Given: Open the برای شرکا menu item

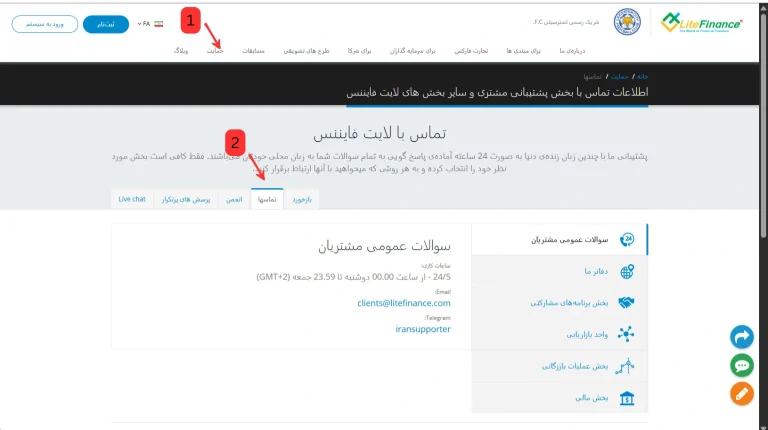Looking at the screenshot, I should [x=360, y=51].
